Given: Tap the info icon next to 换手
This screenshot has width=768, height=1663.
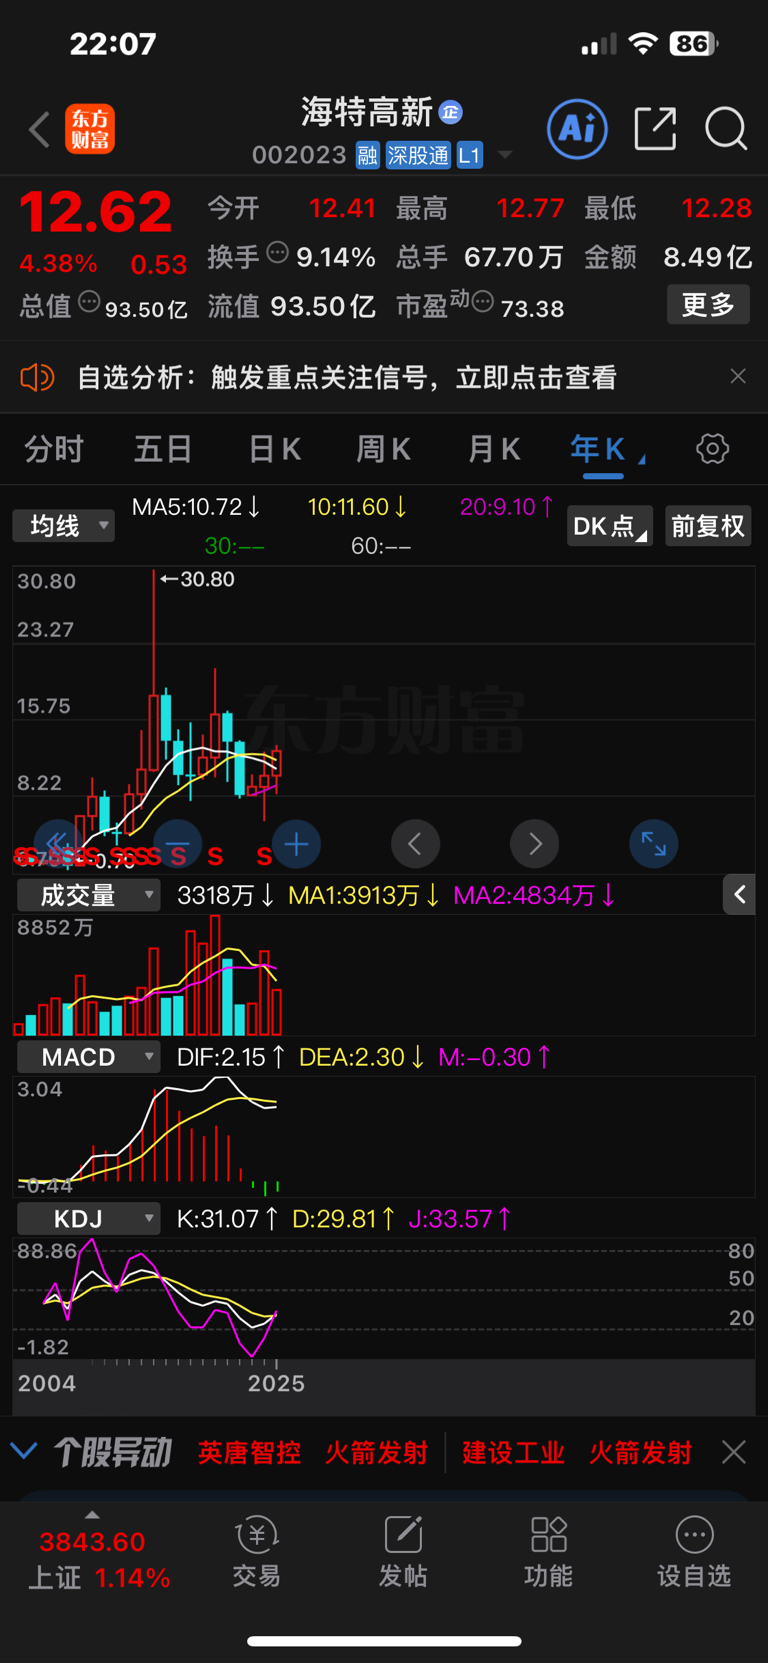Looking at the screenshot, I should (x=278, y=253).
